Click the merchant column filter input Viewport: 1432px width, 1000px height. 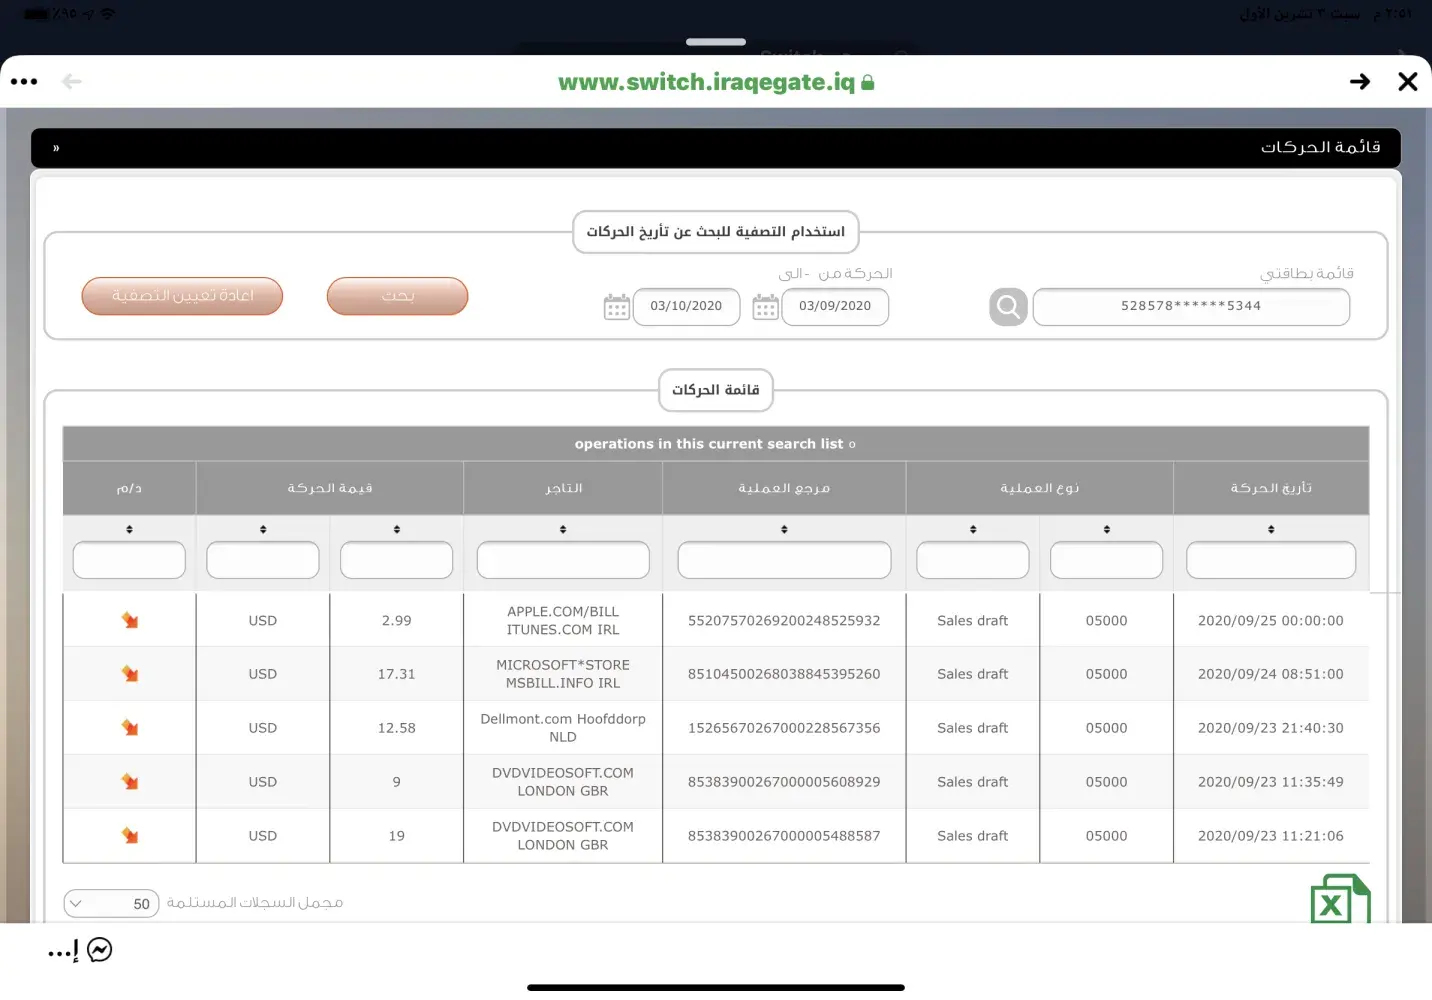[x=563, y=560]
